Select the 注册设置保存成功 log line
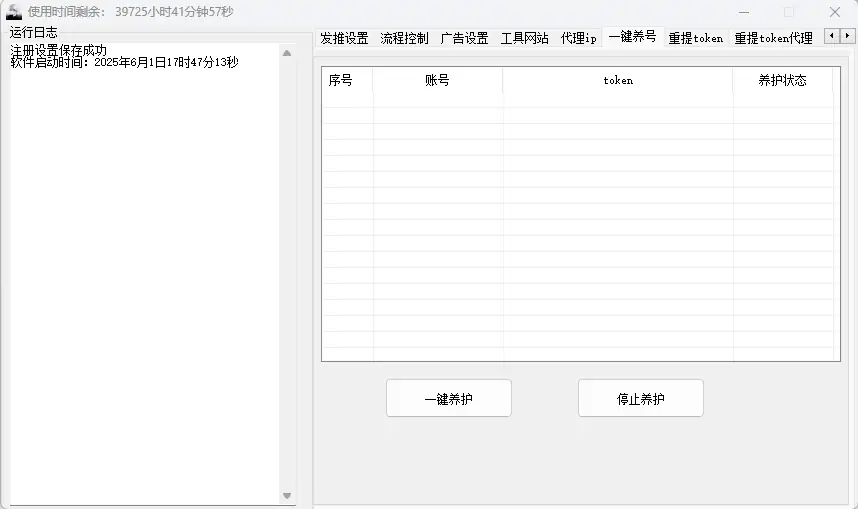This screenshot has height=509, width=858. click(x=59, y=50)
